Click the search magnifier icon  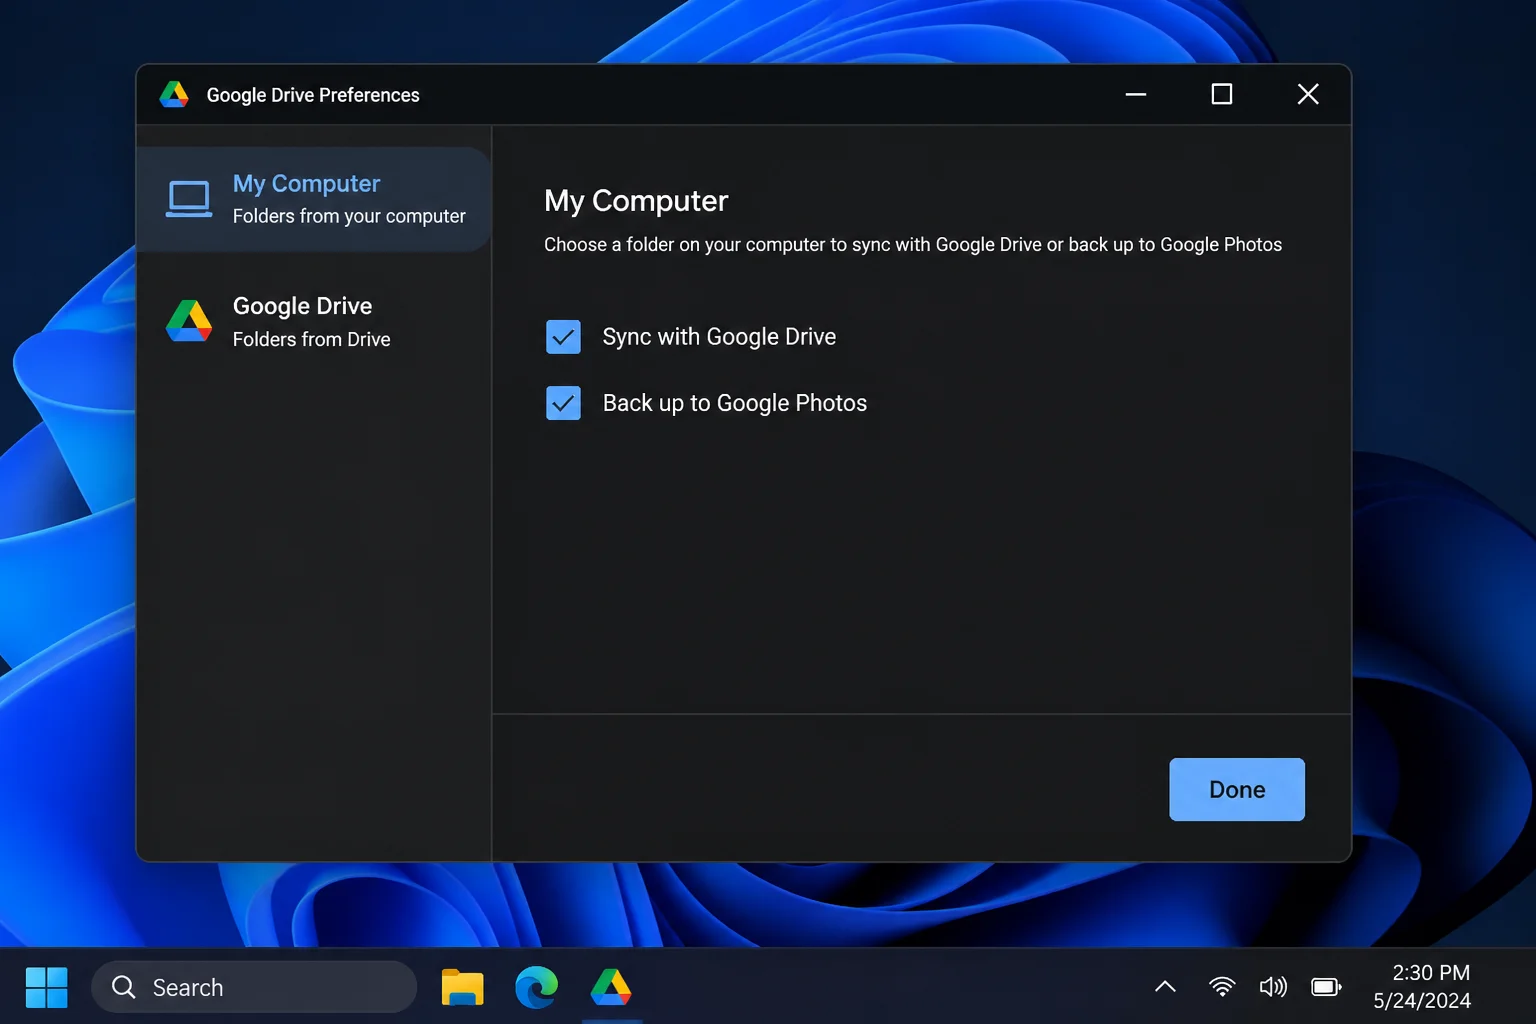124,987
